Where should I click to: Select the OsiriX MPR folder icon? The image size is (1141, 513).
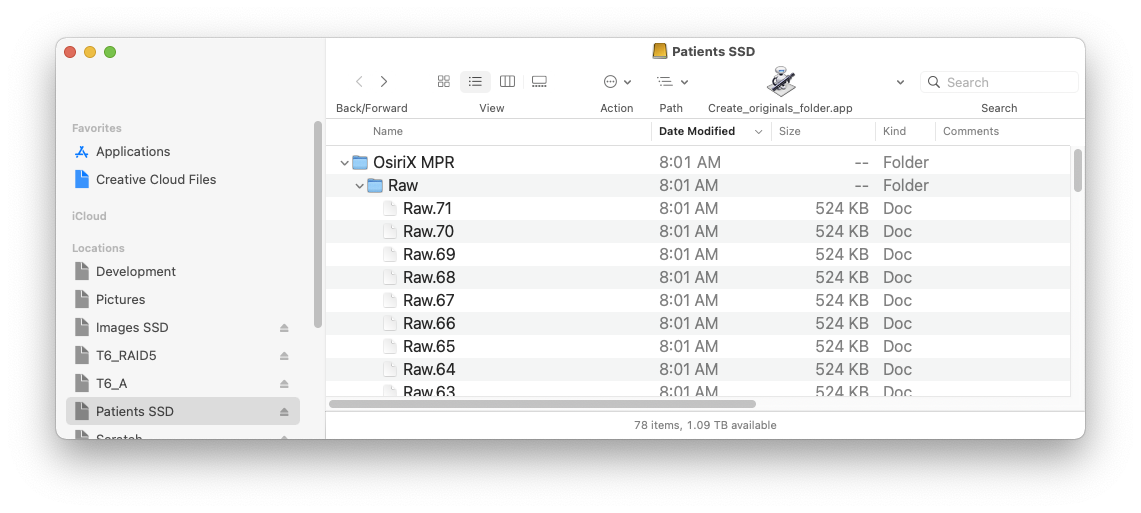[360, 162]
